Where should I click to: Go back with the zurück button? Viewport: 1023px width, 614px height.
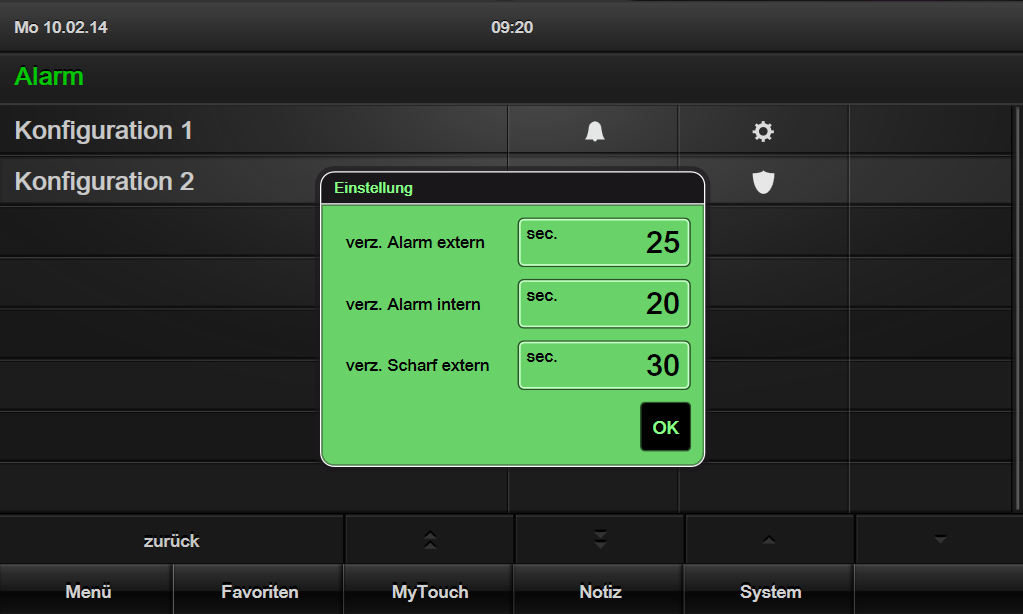pyautogui.click(x=172, y=540)
